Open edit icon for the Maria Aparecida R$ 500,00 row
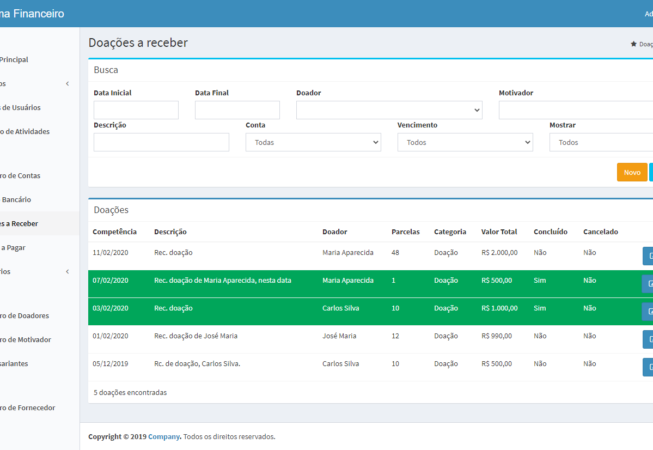 648,283
